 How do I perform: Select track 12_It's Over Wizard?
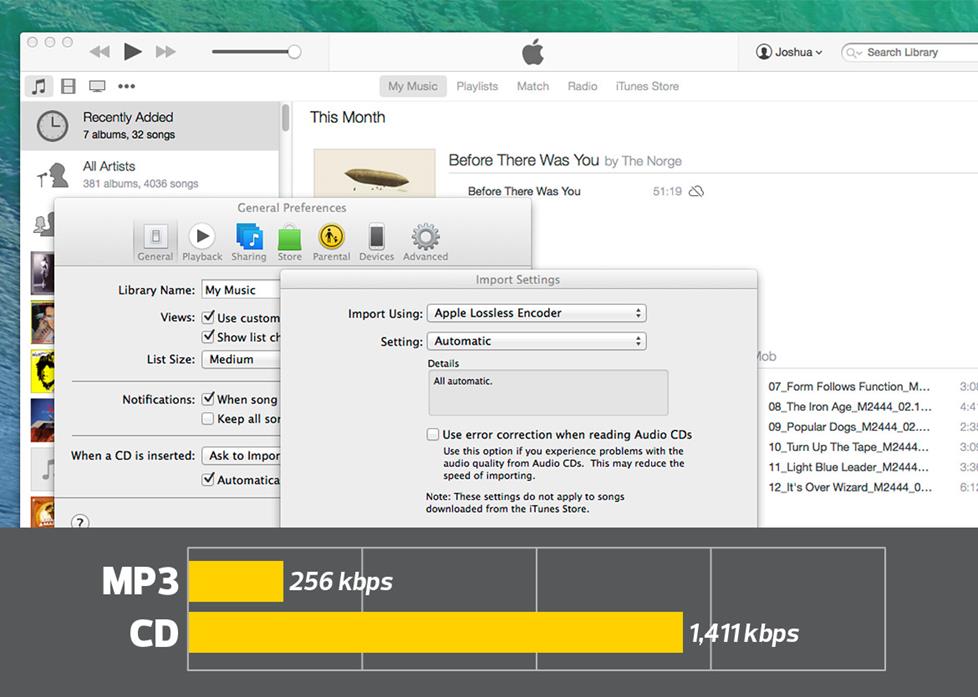850,487
